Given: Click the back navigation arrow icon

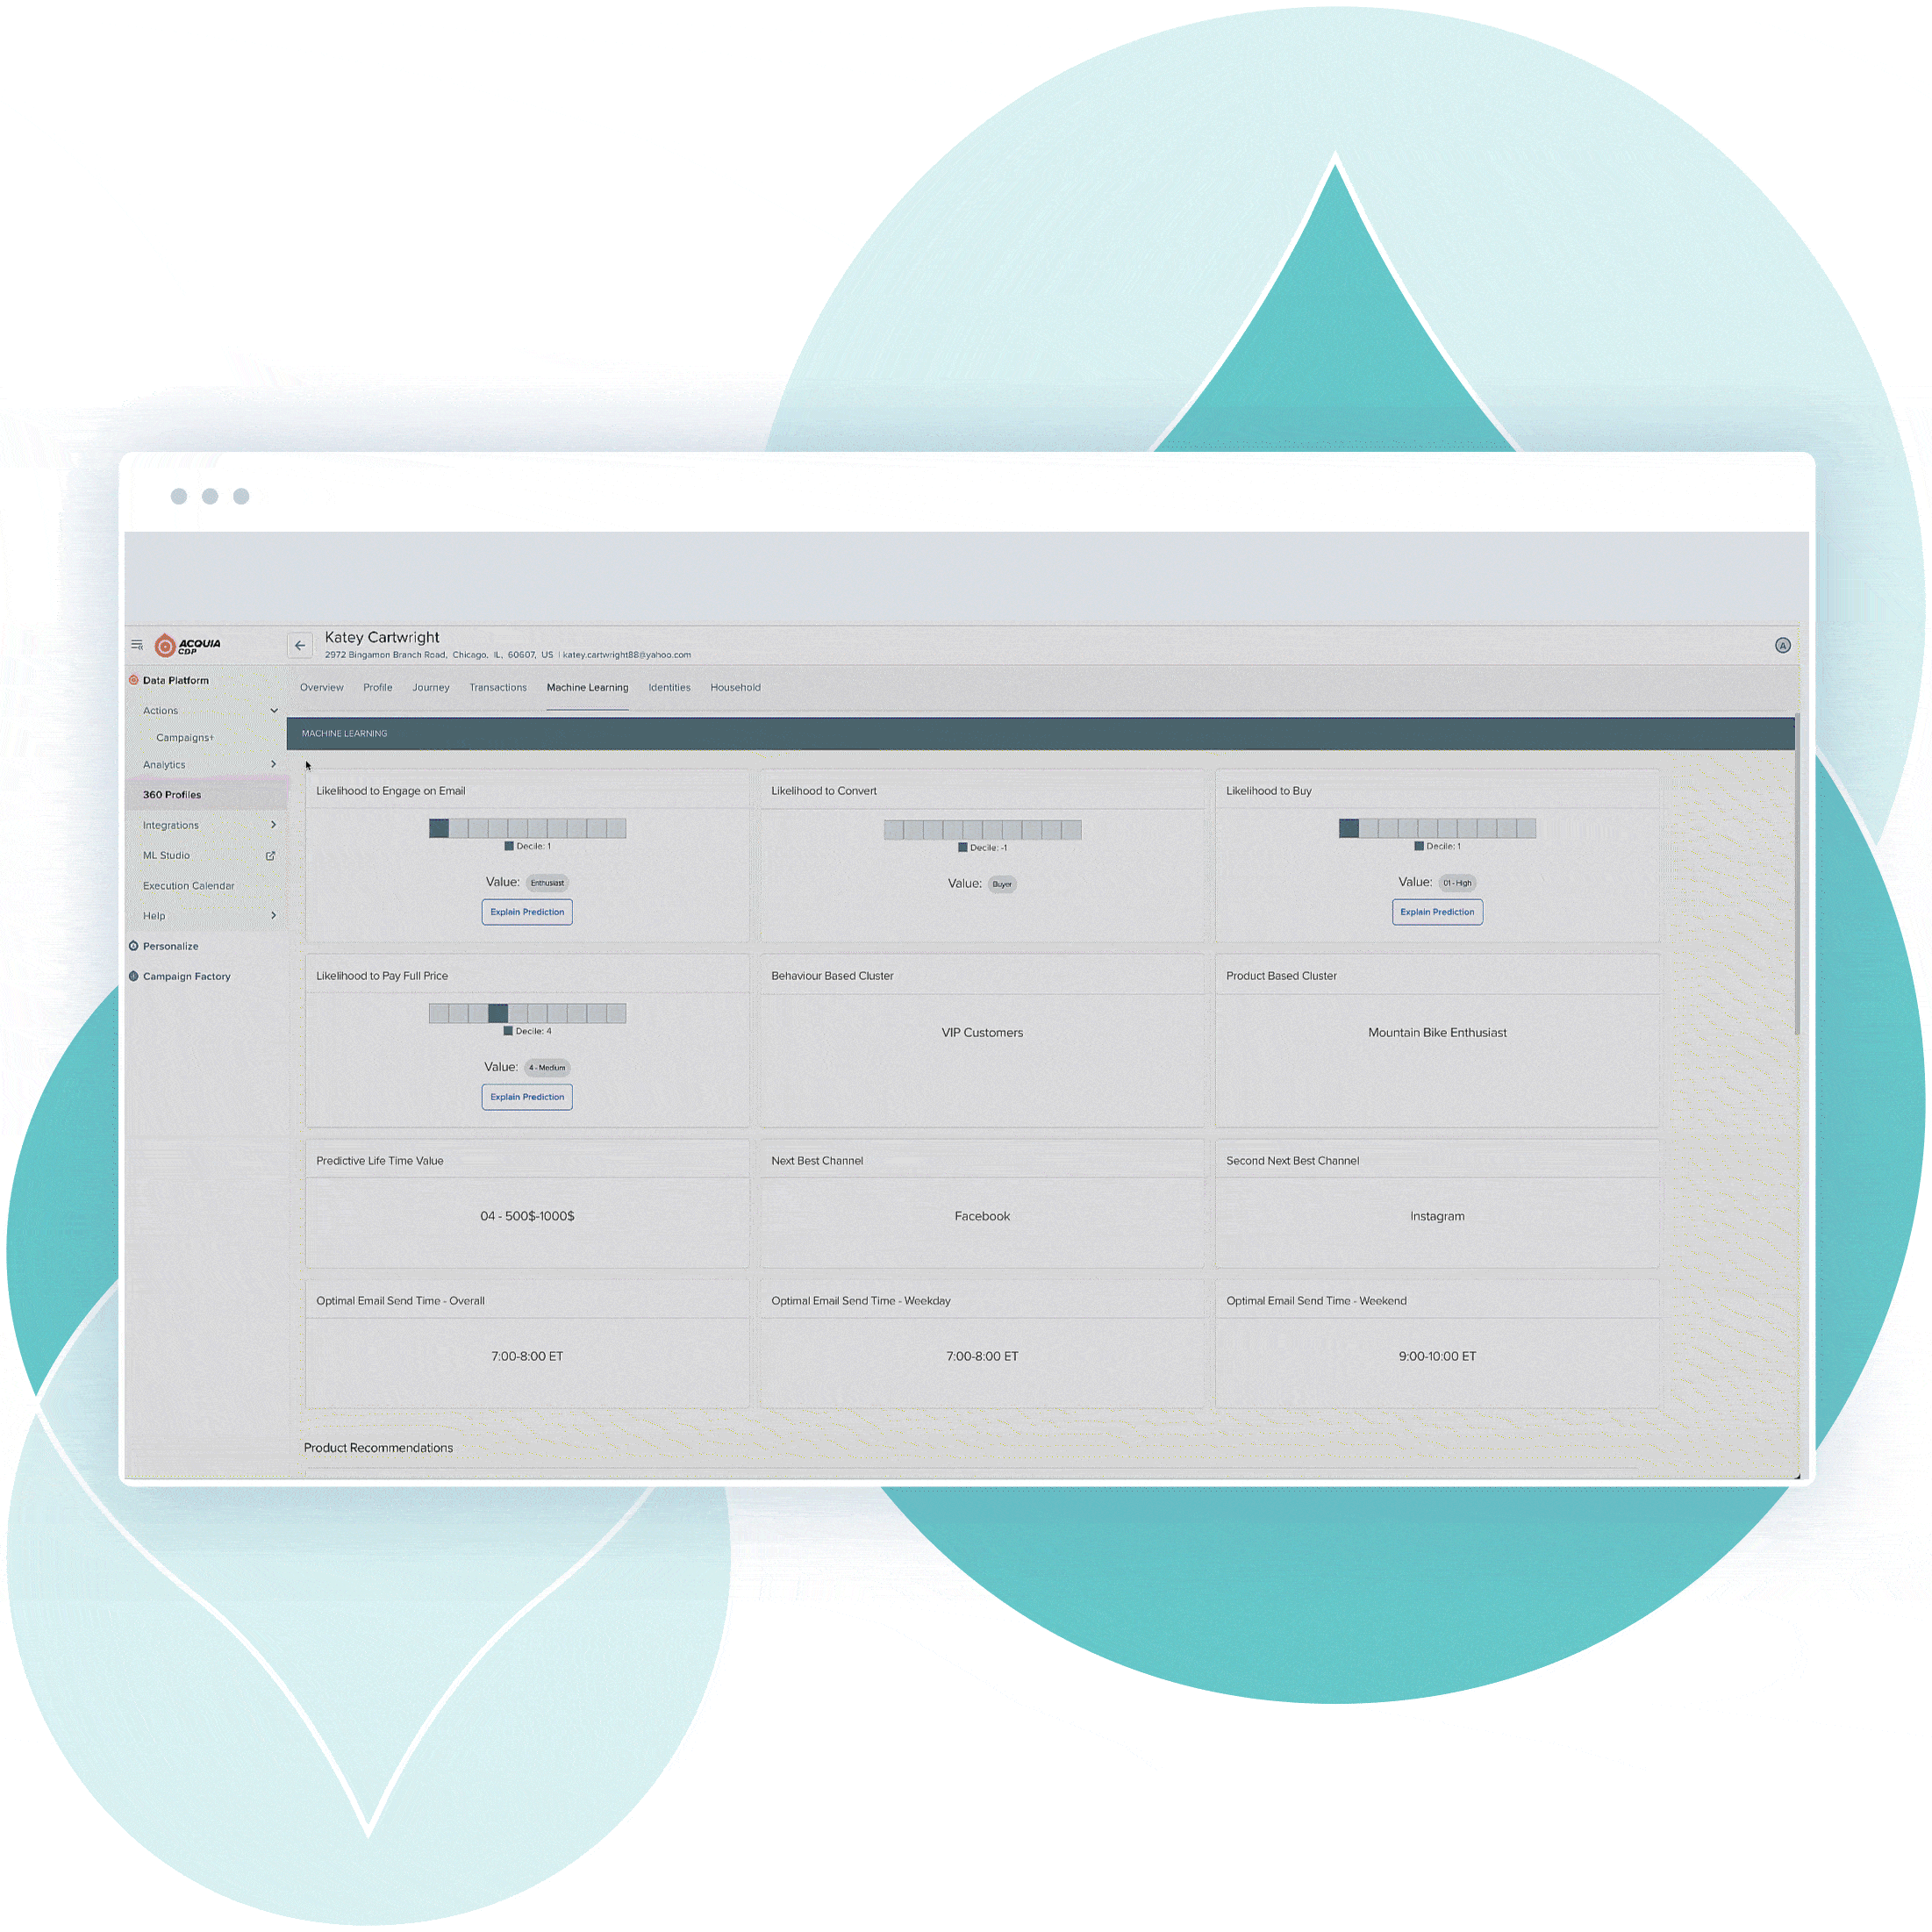Looking at the screenshot, I should tap(296, 640).
